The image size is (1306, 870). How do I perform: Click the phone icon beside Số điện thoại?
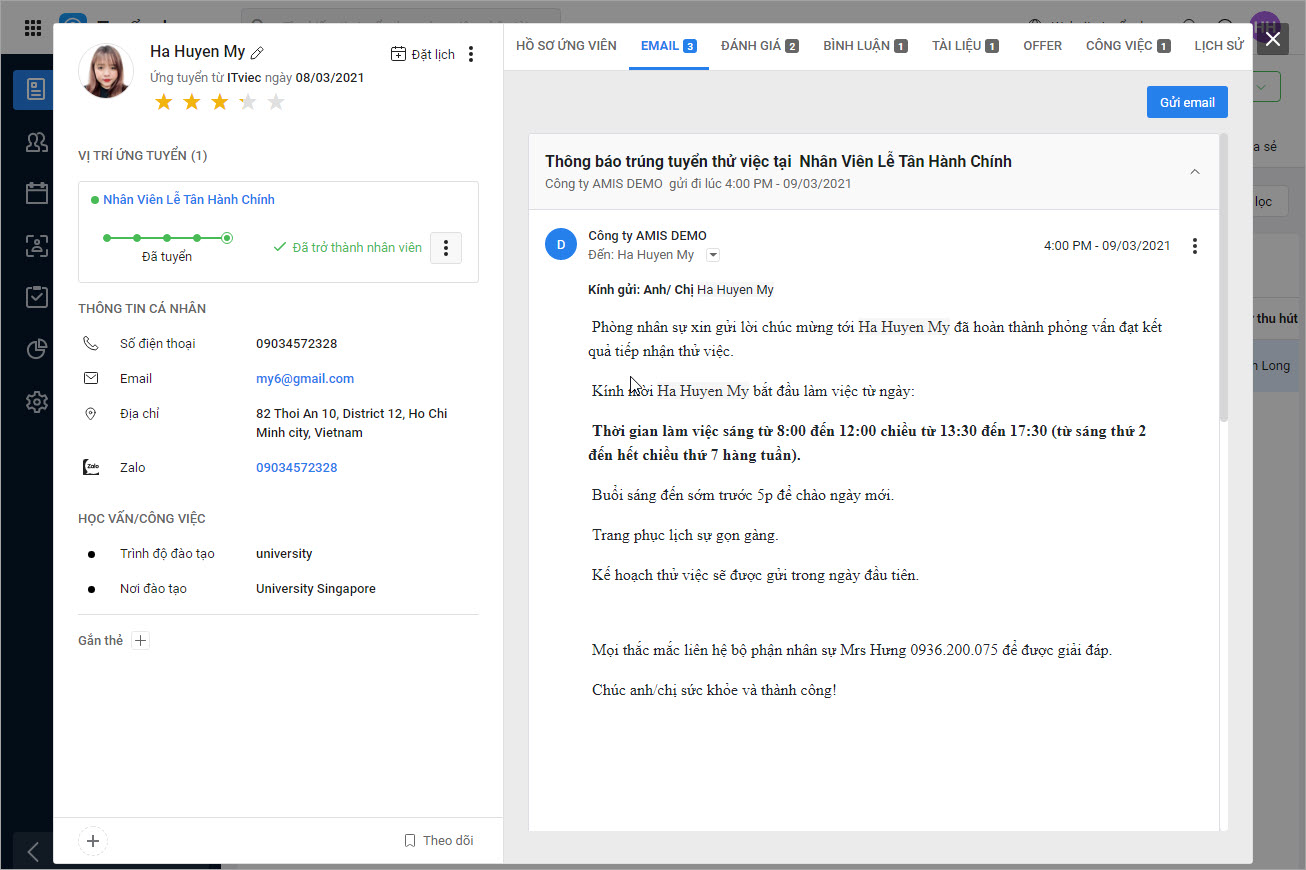click(x=91, y=344)
